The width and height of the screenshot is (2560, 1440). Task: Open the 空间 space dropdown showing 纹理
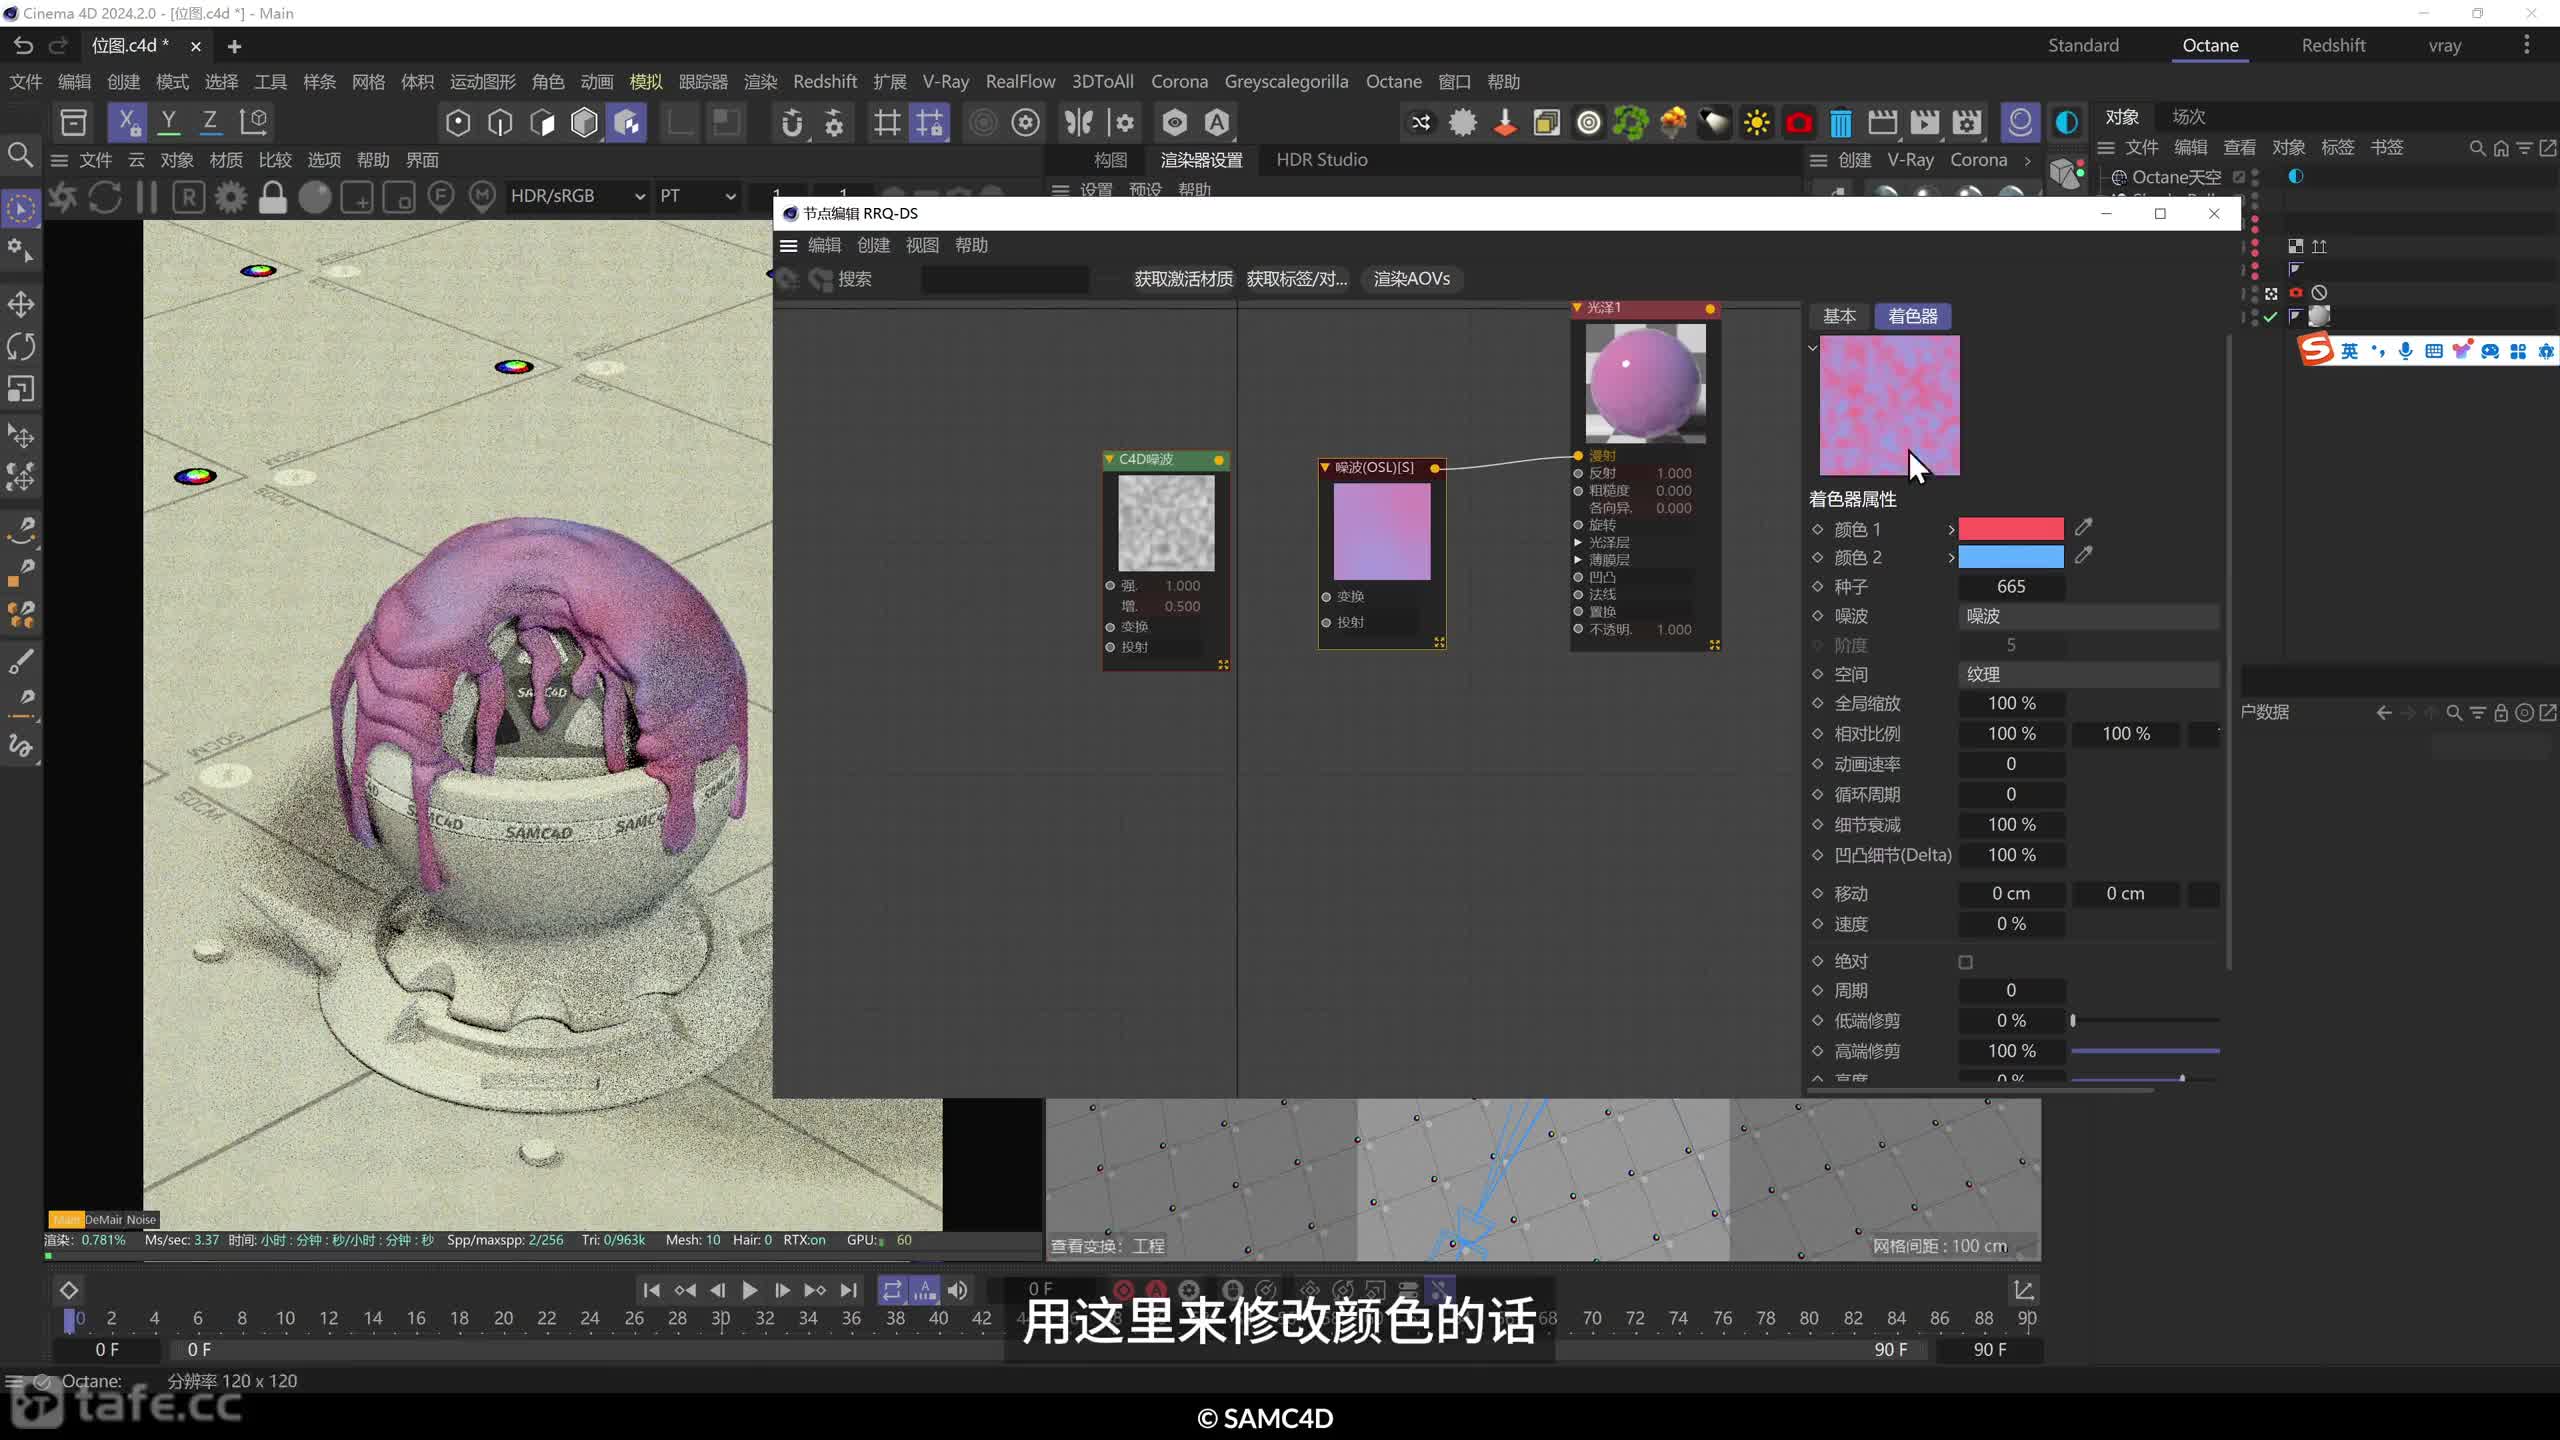click(x=2088, y=674)
